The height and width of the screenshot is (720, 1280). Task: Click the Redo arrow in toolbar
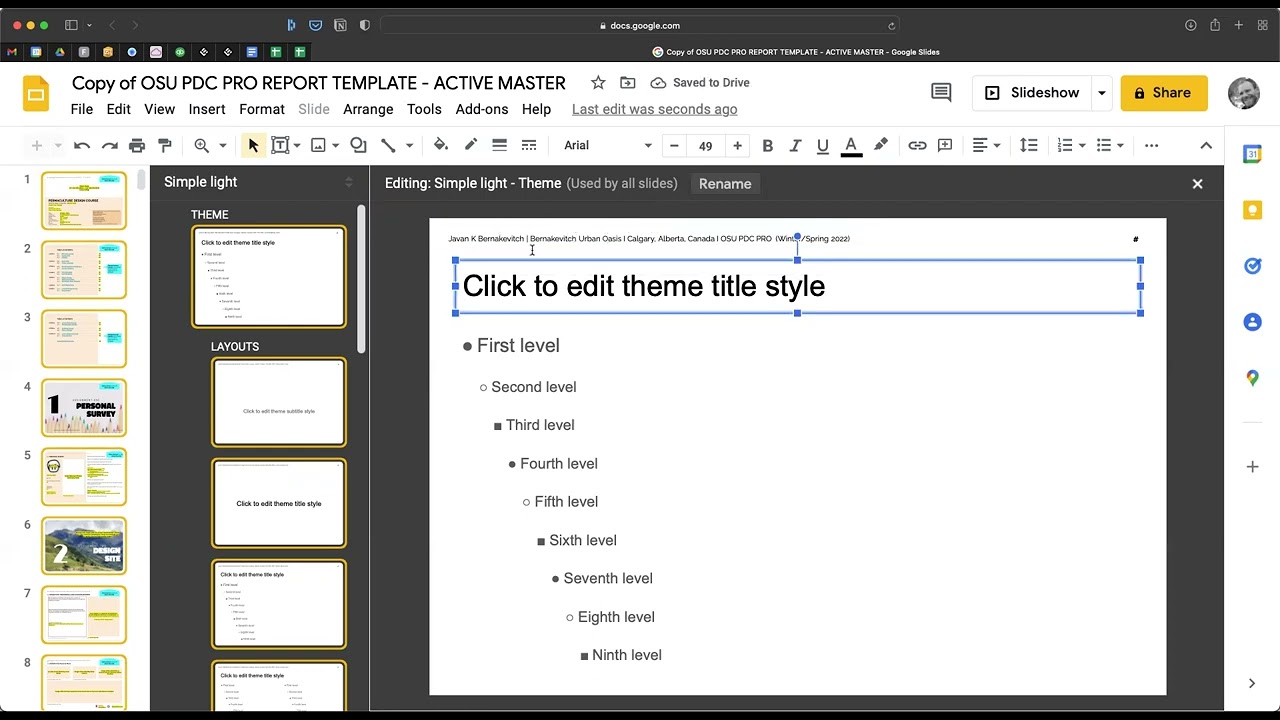coord(110,146)
